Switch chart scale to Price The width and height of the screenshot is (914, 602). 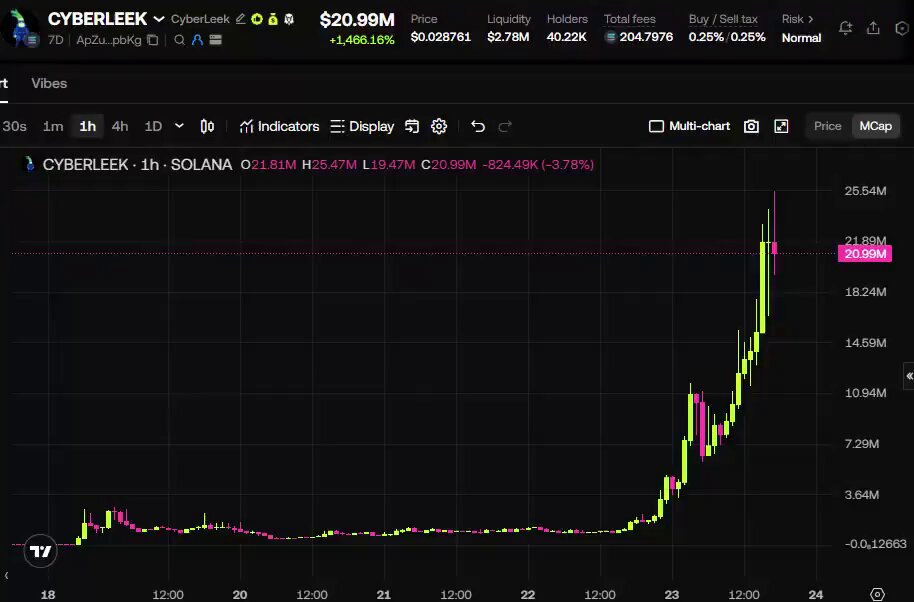point(828,126)
